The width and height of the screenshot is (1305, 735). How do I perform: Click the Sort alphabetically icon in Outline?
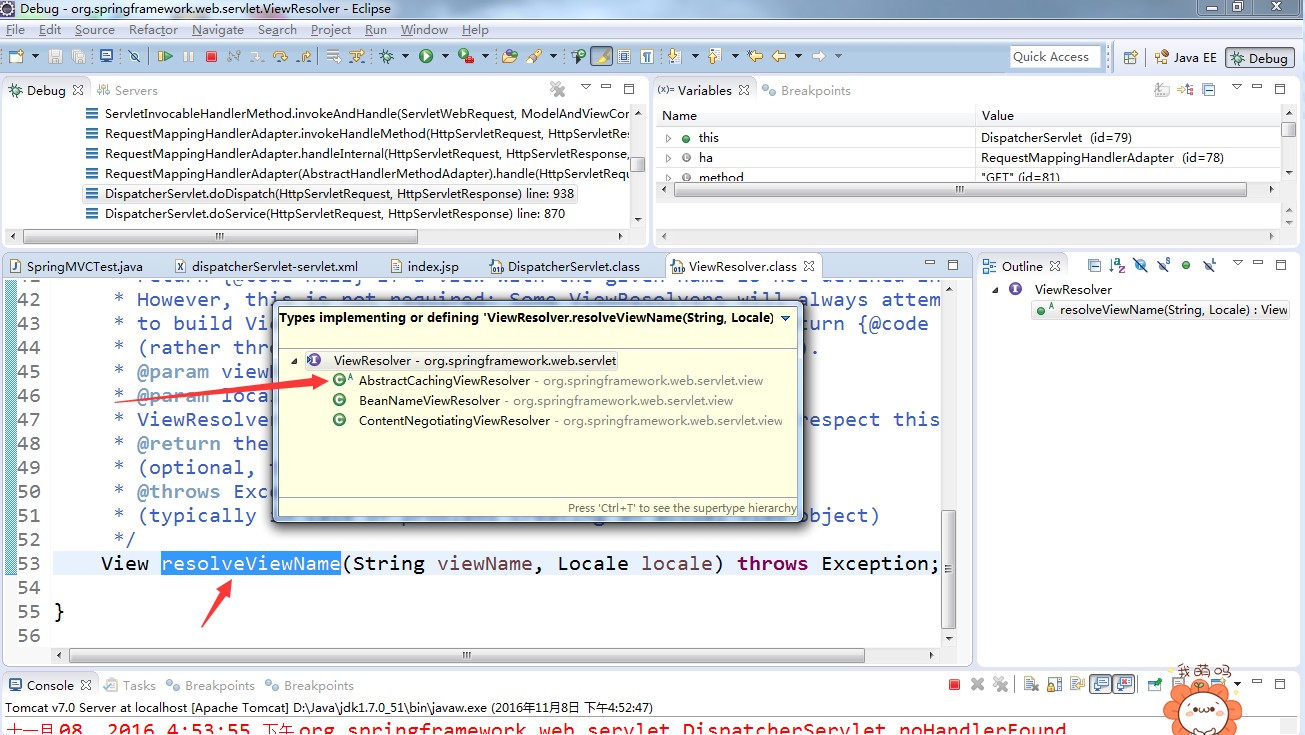point(1117,266)
